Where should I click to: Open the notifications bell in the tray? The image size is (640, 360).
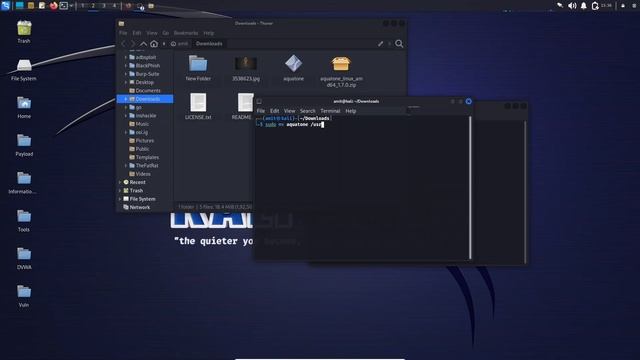(584, 6)
